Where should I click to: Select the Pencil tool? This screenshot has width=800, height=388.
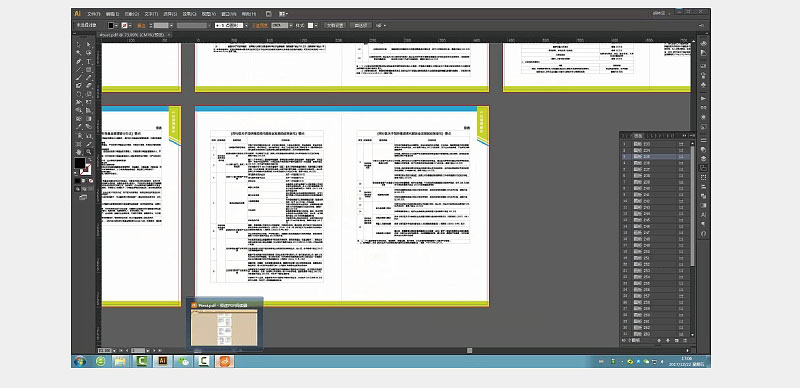point(89,77)
